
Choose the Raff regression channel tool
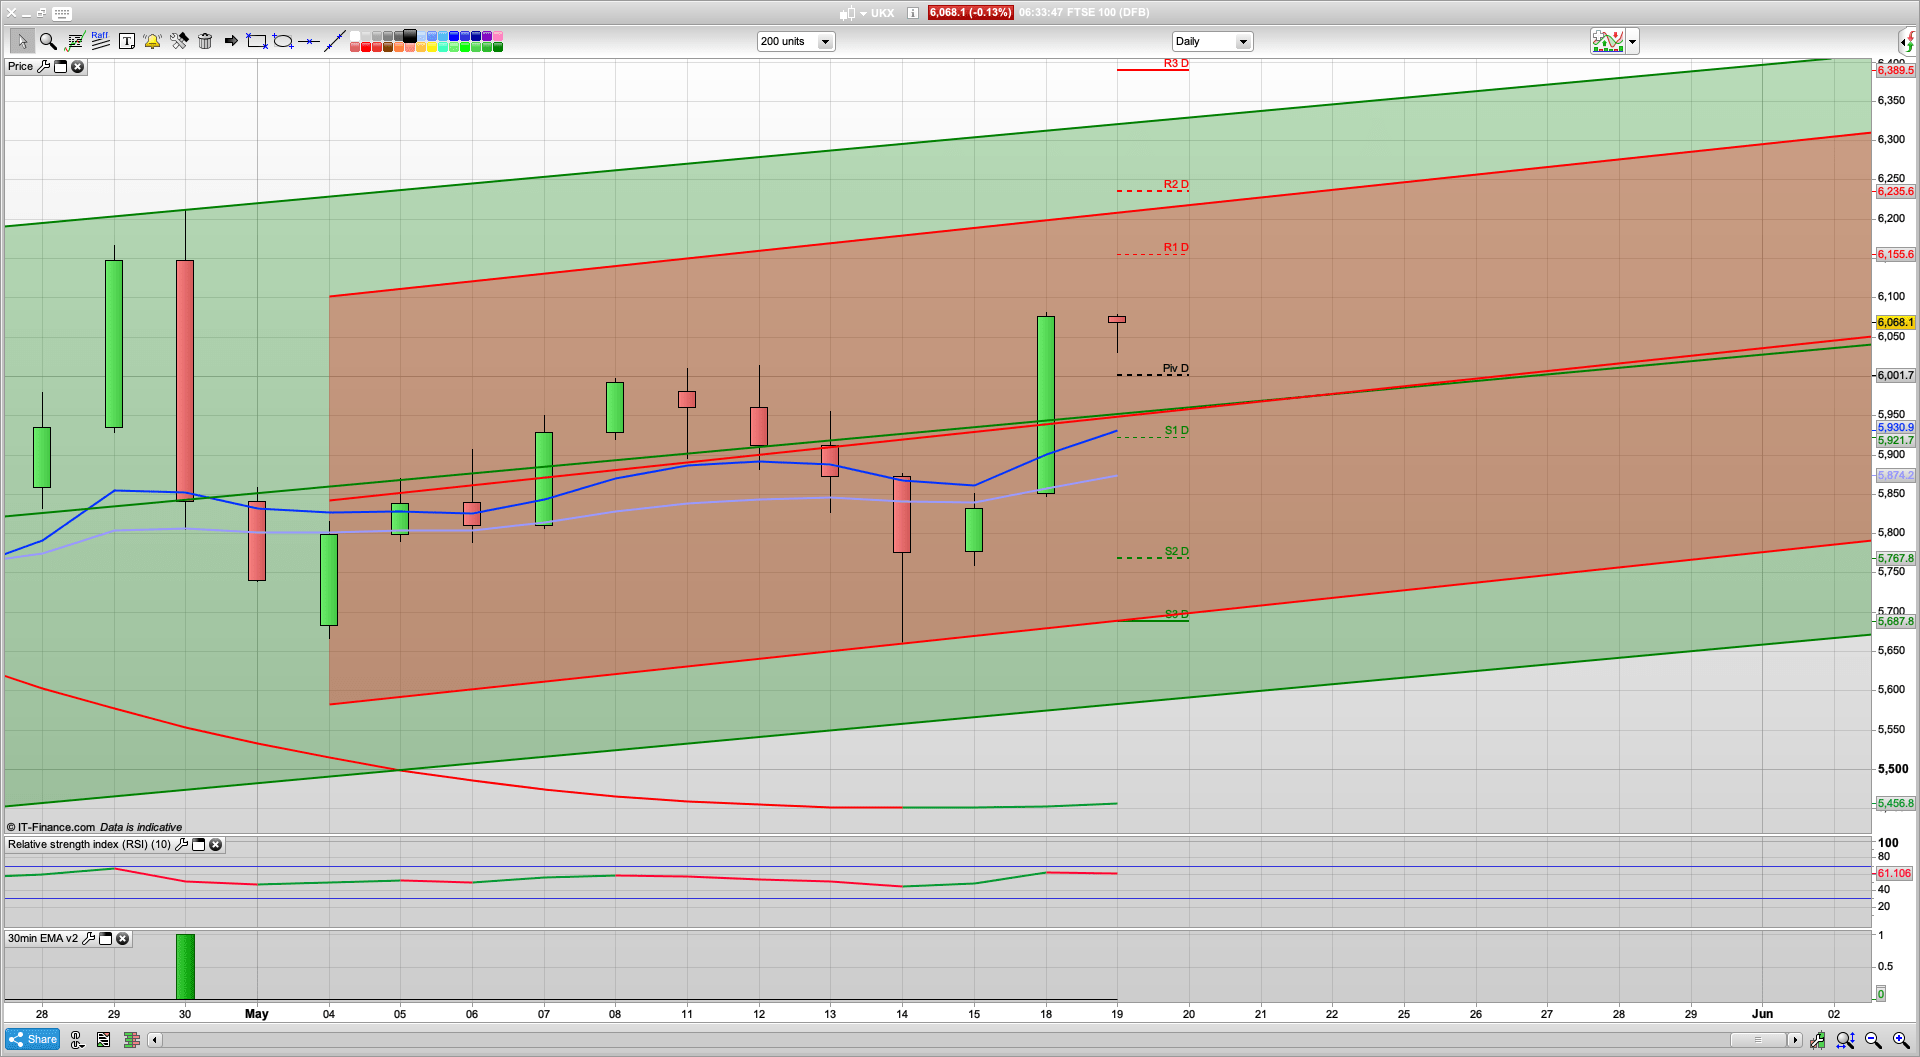[100, 41]
